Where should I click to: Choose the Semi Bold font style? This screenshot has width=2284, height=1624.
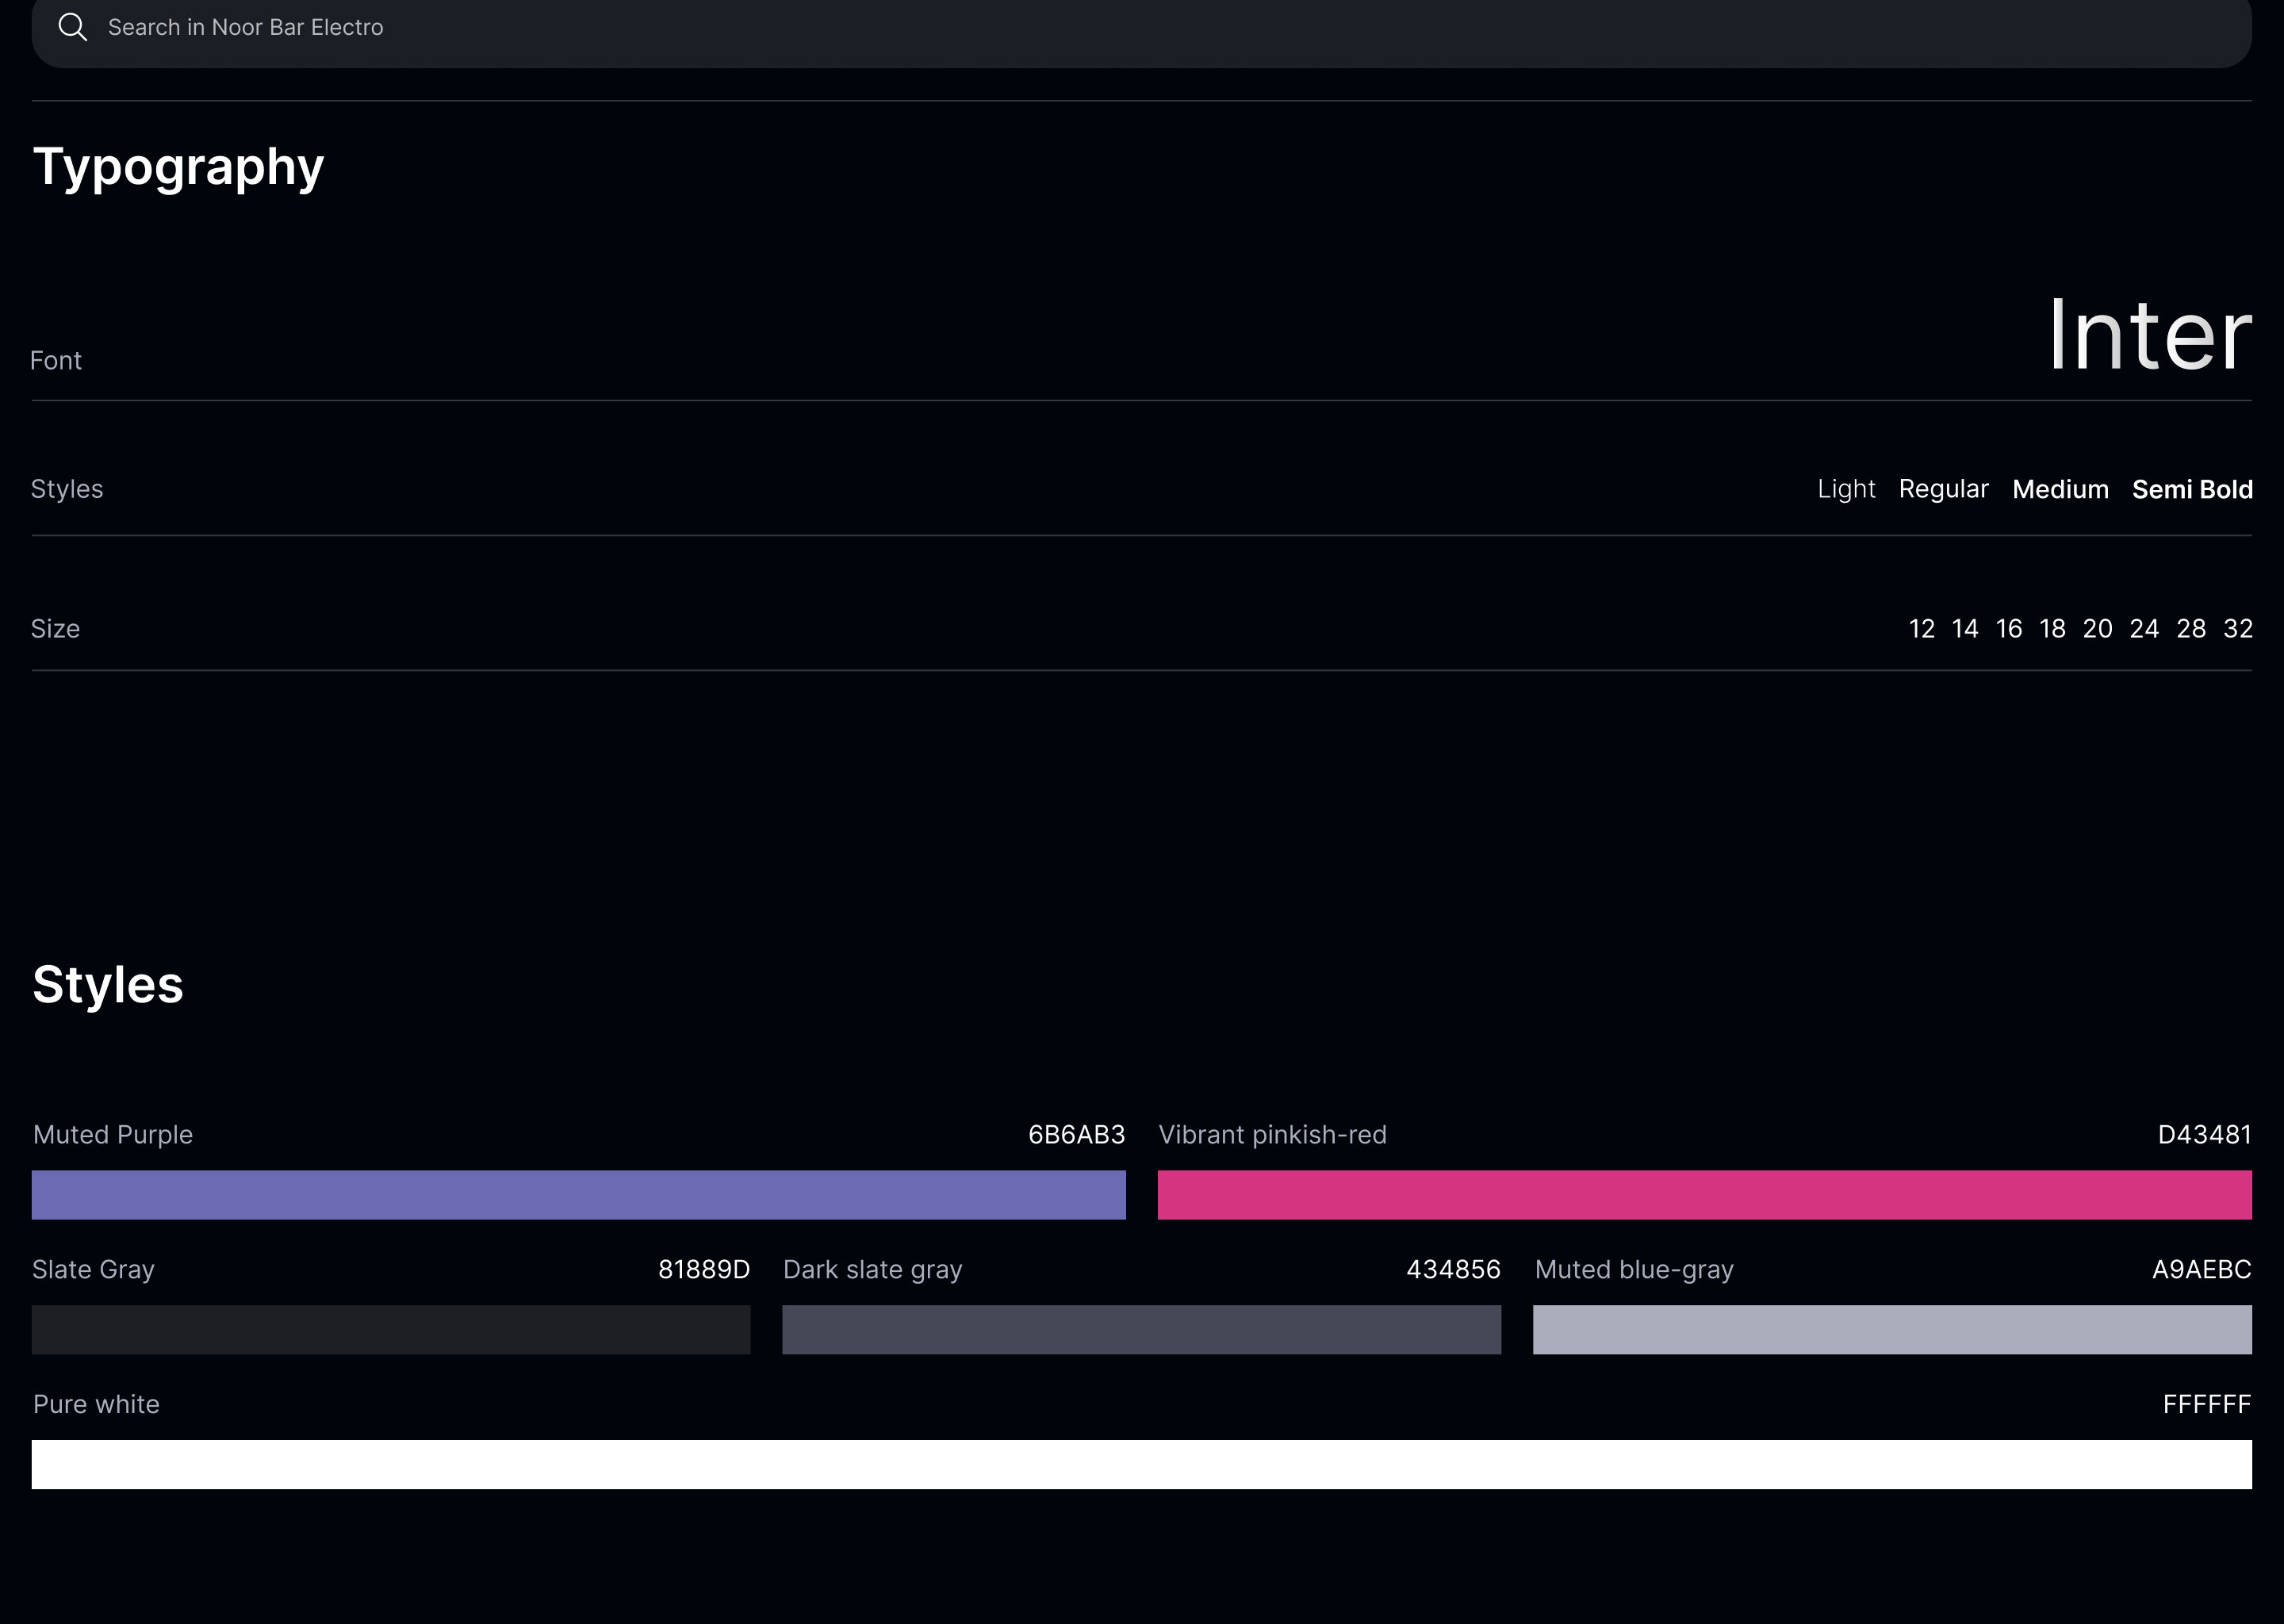pyautogui.click(x=2192, y=489)
